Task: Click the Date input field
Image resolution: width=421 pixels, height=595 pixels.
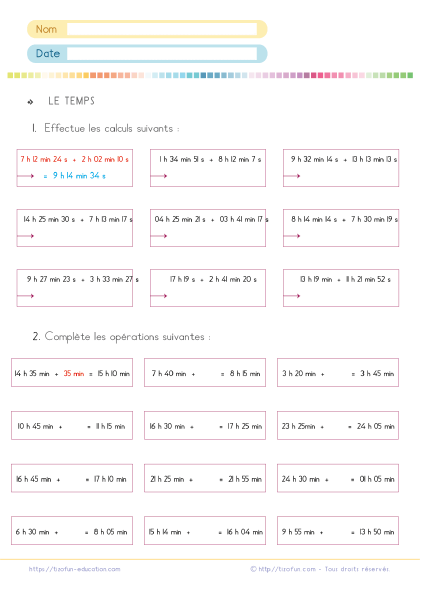Action: [162, 54]
